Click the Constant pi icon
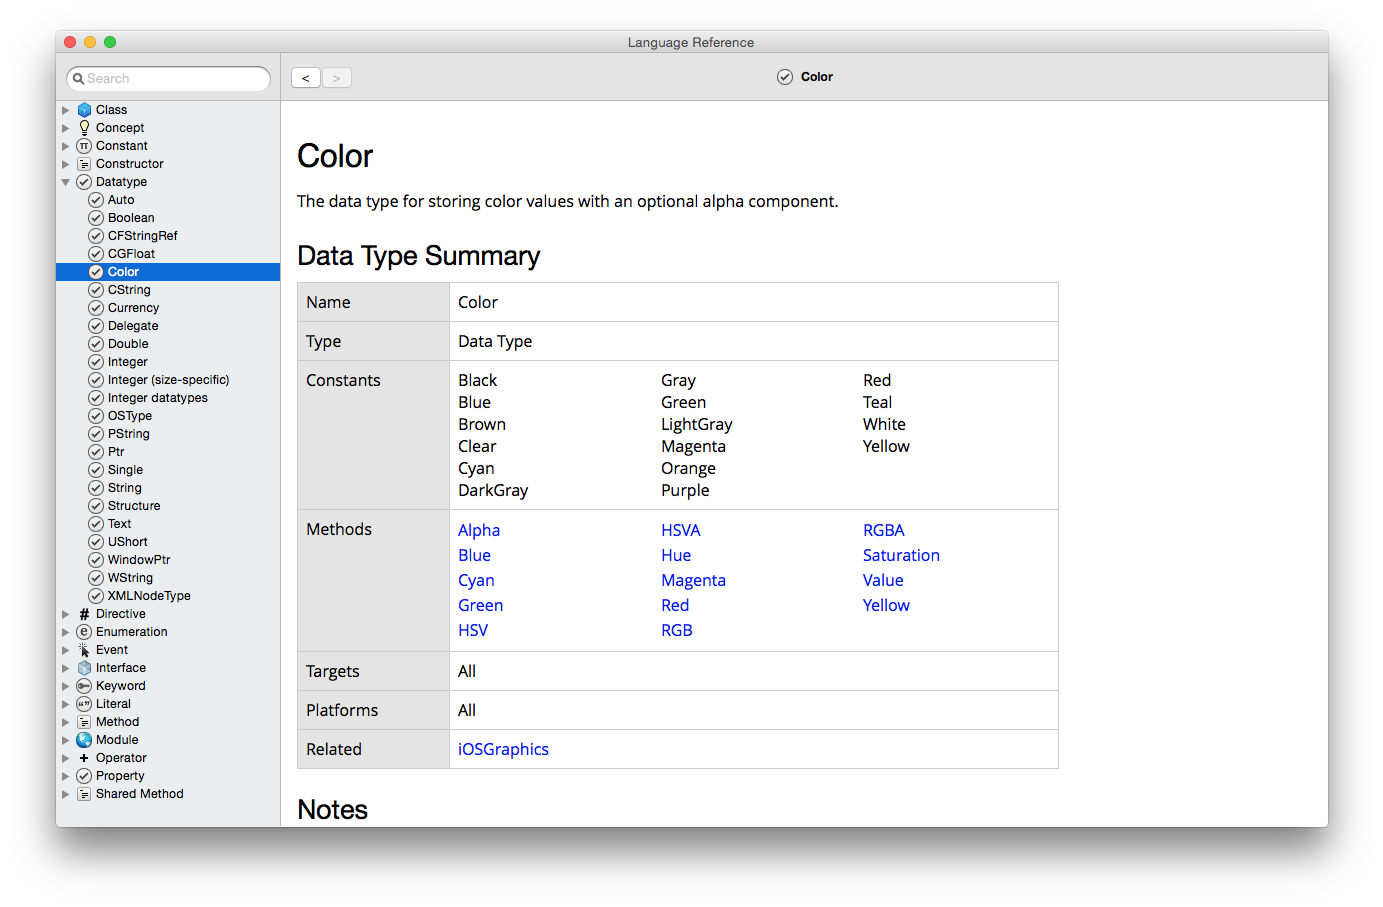This screenshot has height=907, width=1383. click(84, 146)
